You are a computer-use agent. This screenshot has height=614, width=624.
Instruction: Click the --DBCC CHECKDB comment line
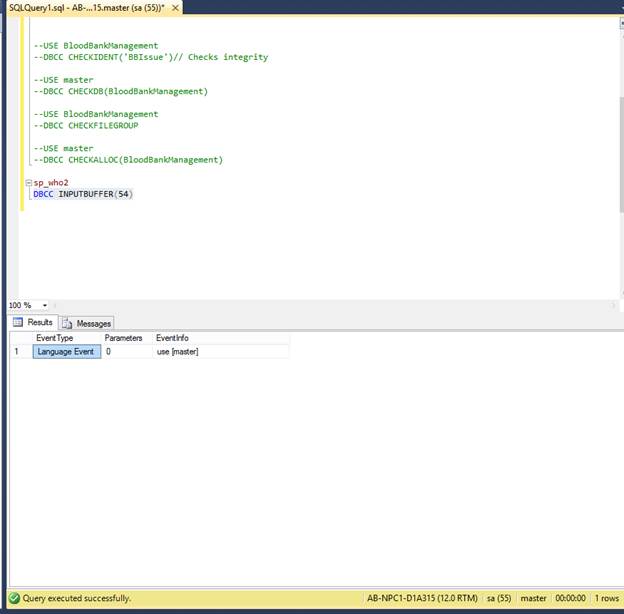click(121, 92)
